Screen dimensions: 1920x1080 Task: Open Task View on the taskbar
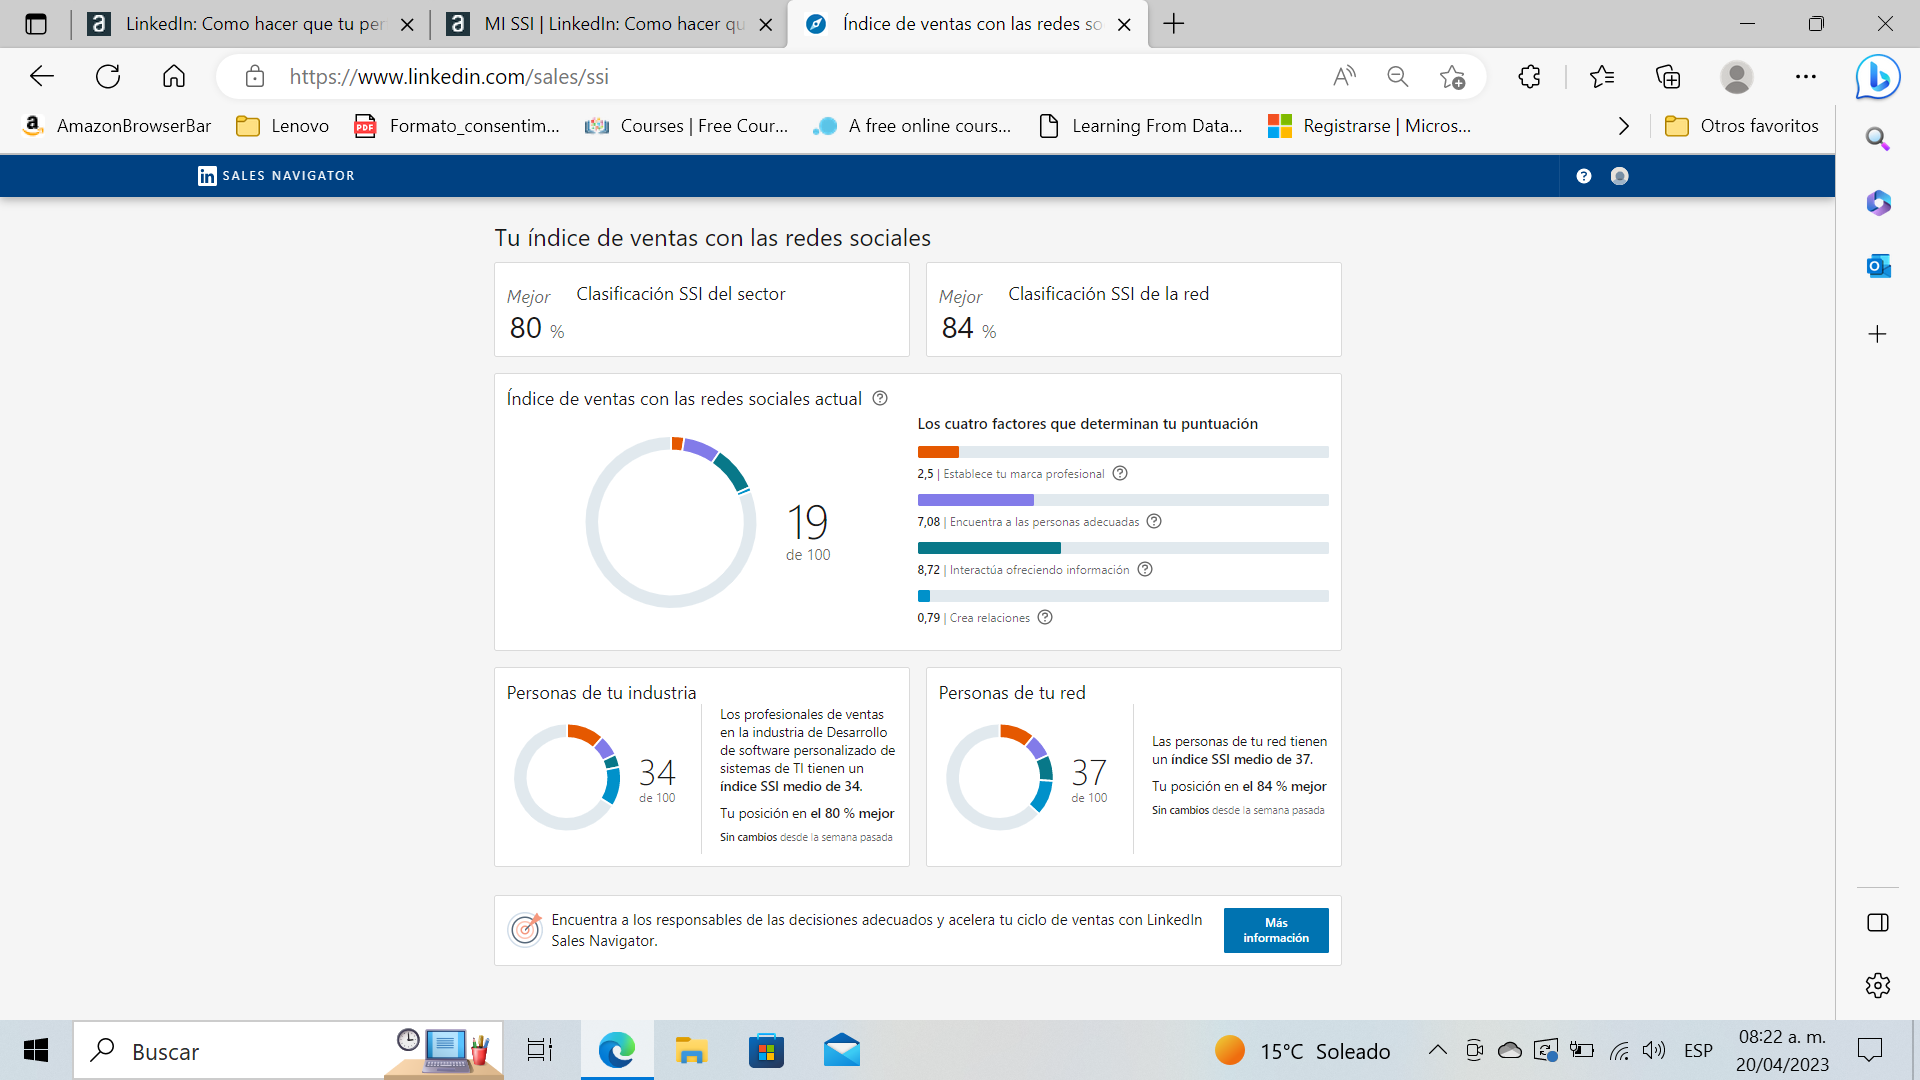click(540, 1050)
